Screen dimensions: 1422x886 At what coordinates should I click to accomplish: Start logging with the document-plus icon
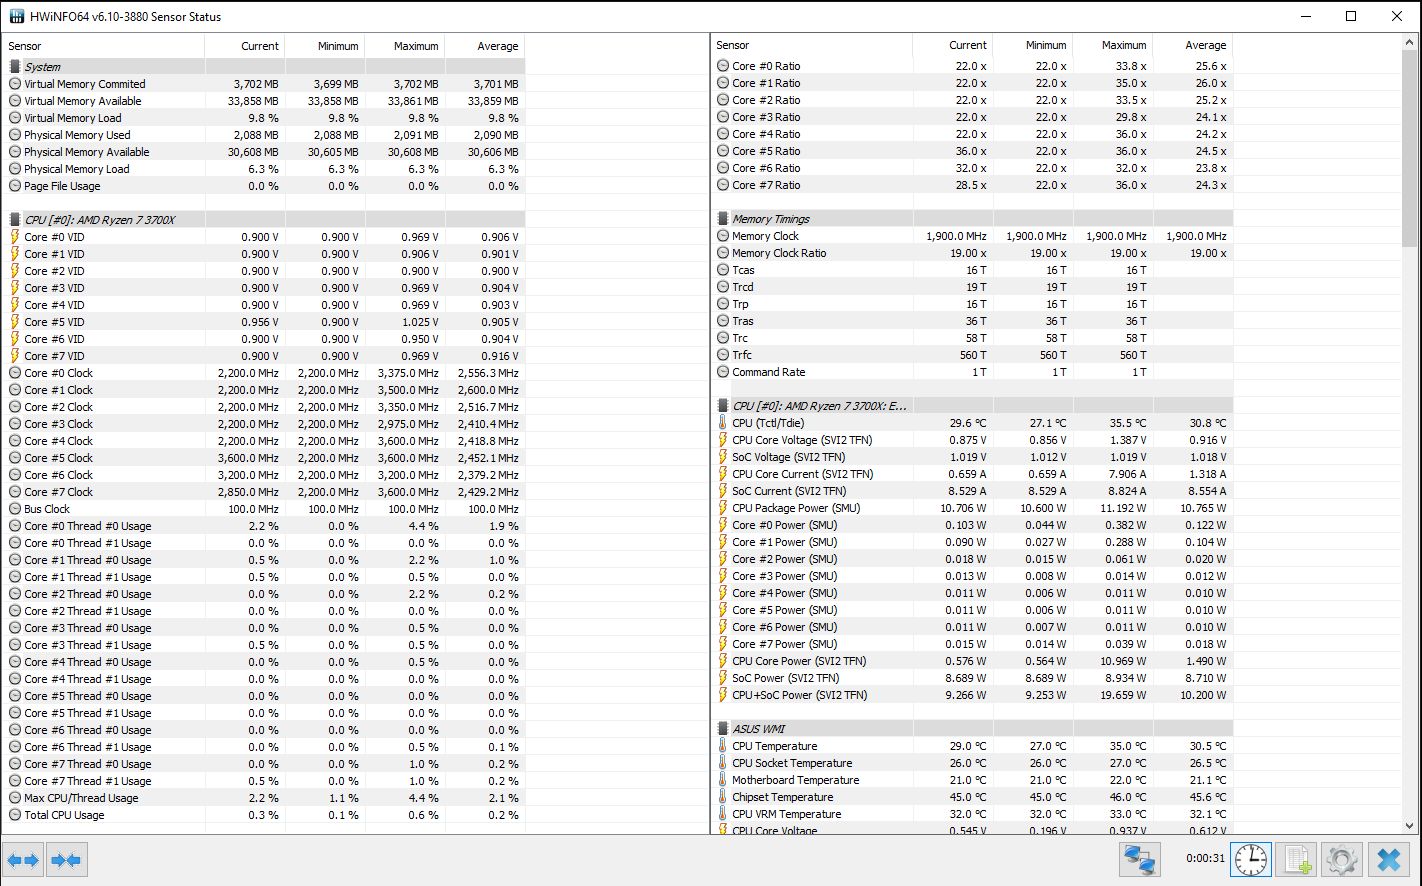1297,860
